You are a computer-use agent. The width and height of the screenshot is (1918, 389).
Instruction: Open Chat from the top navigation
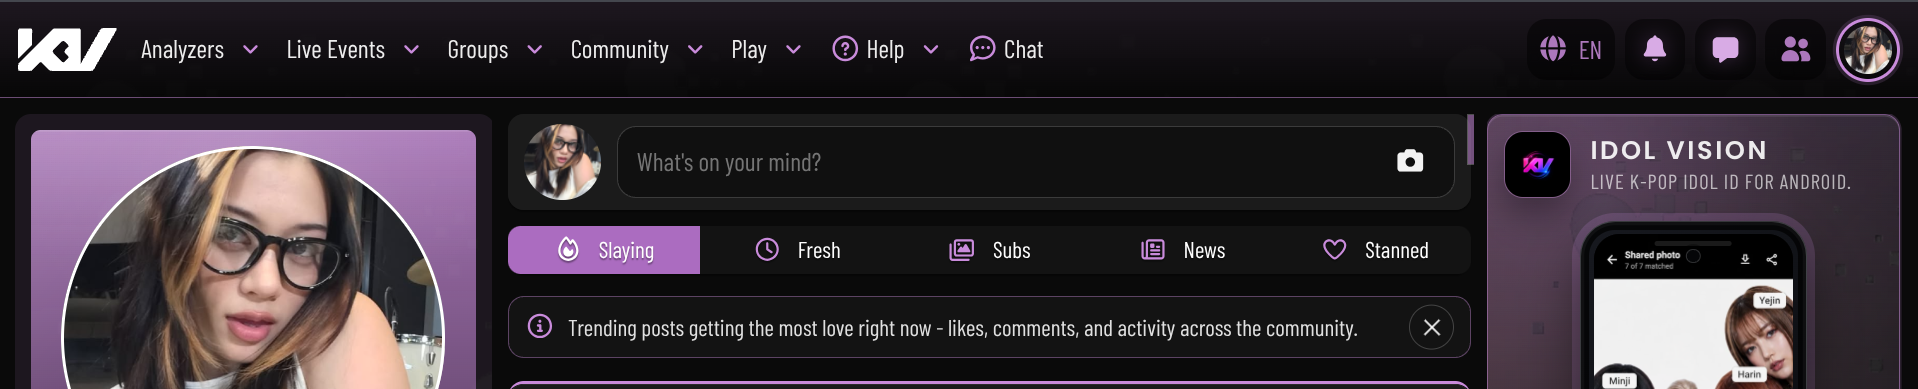tap(1006, 49)
